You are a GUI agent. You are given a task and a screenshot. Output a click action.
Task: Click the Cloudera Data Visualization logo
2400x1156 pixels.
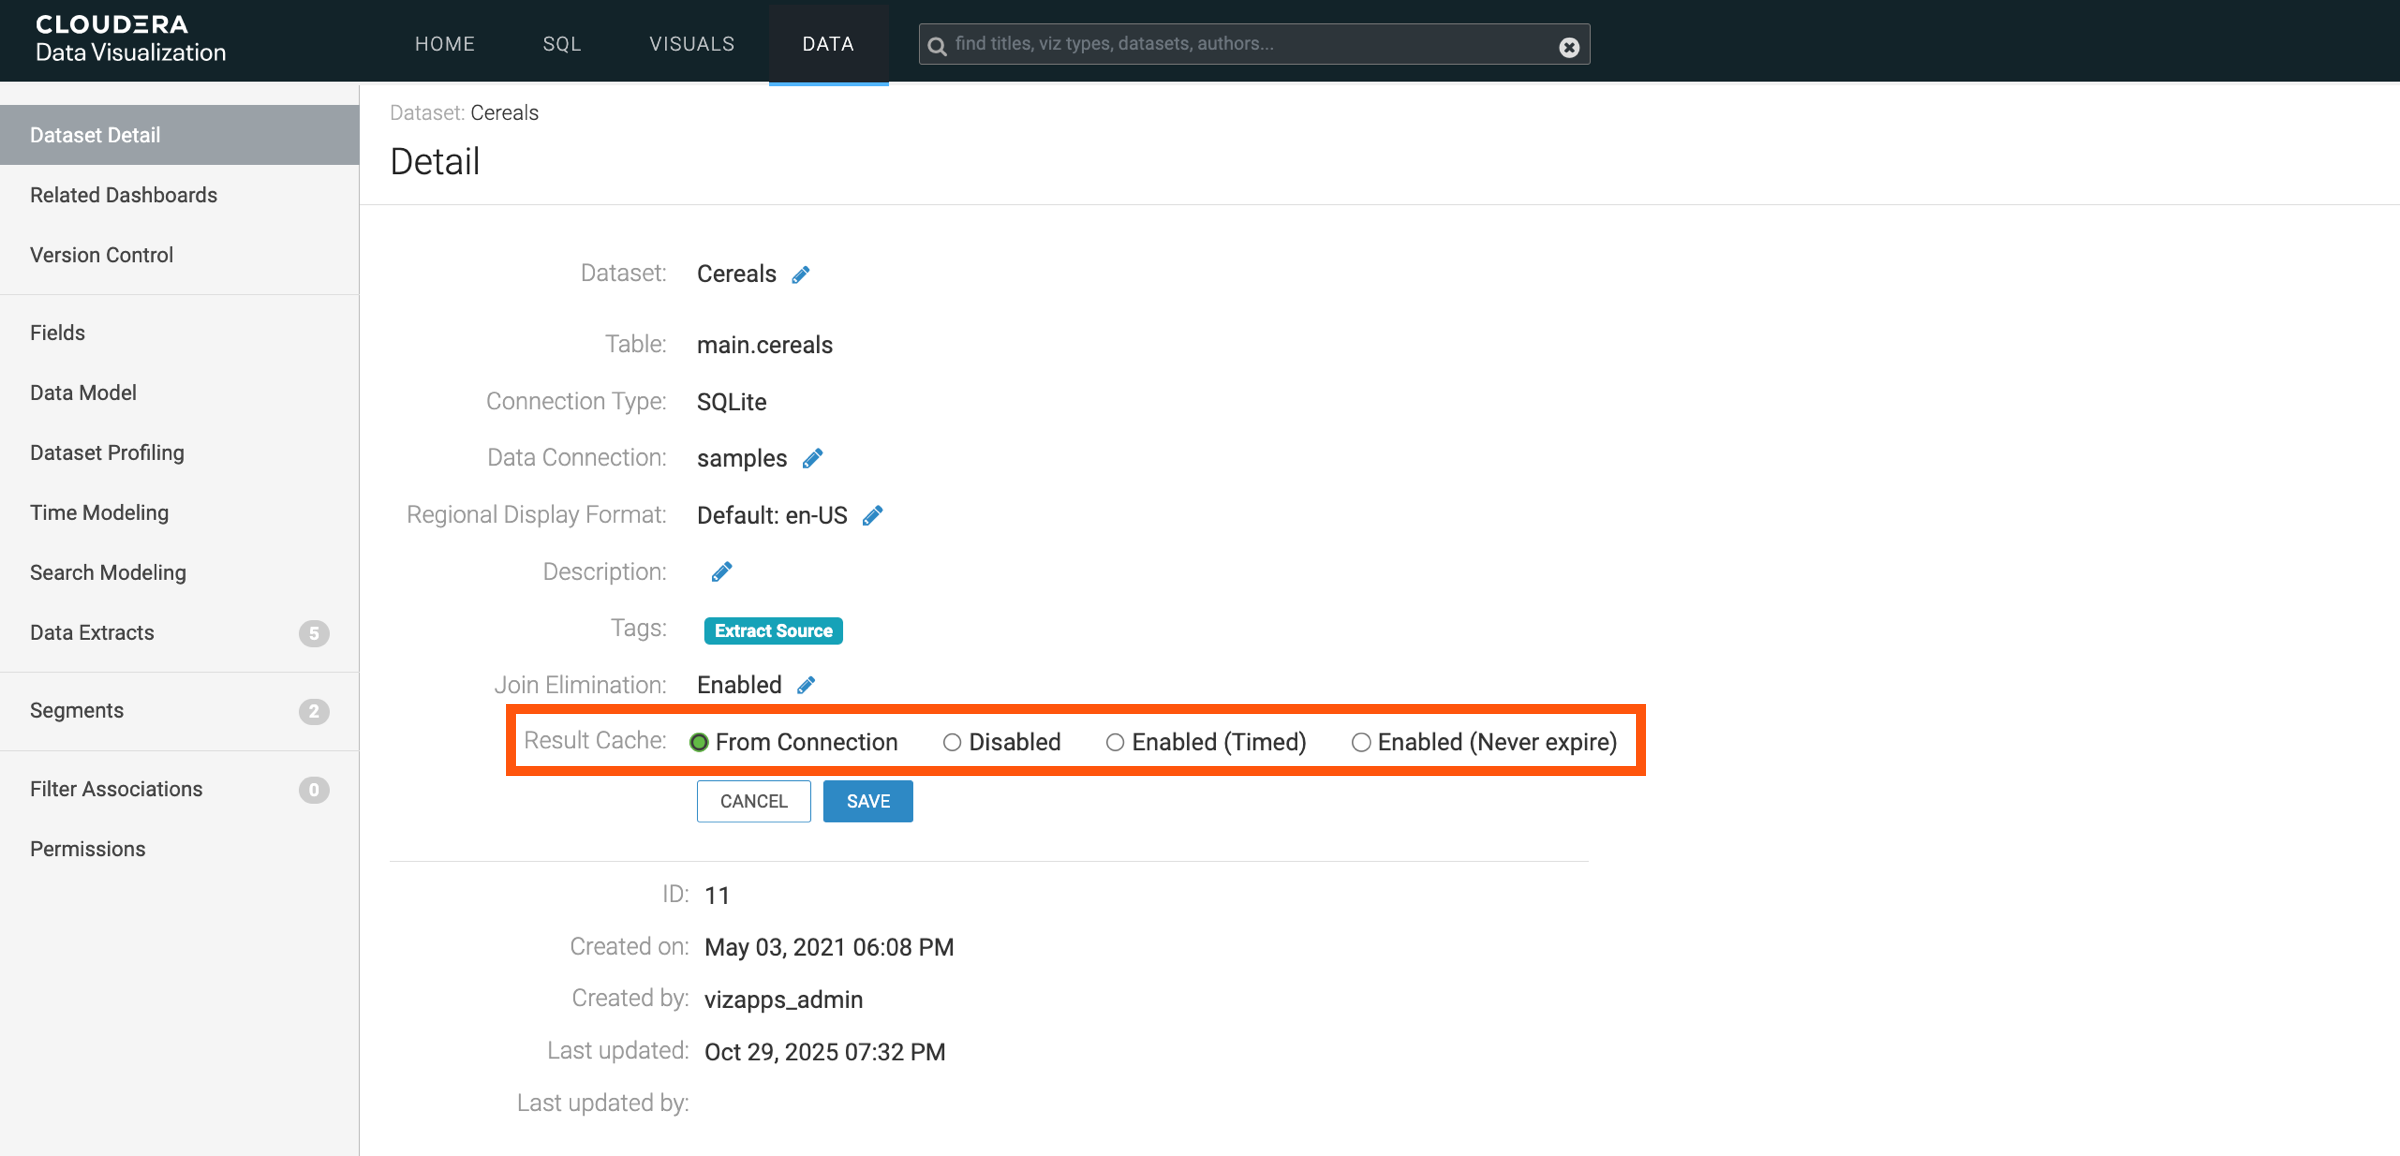pos(130,40)
